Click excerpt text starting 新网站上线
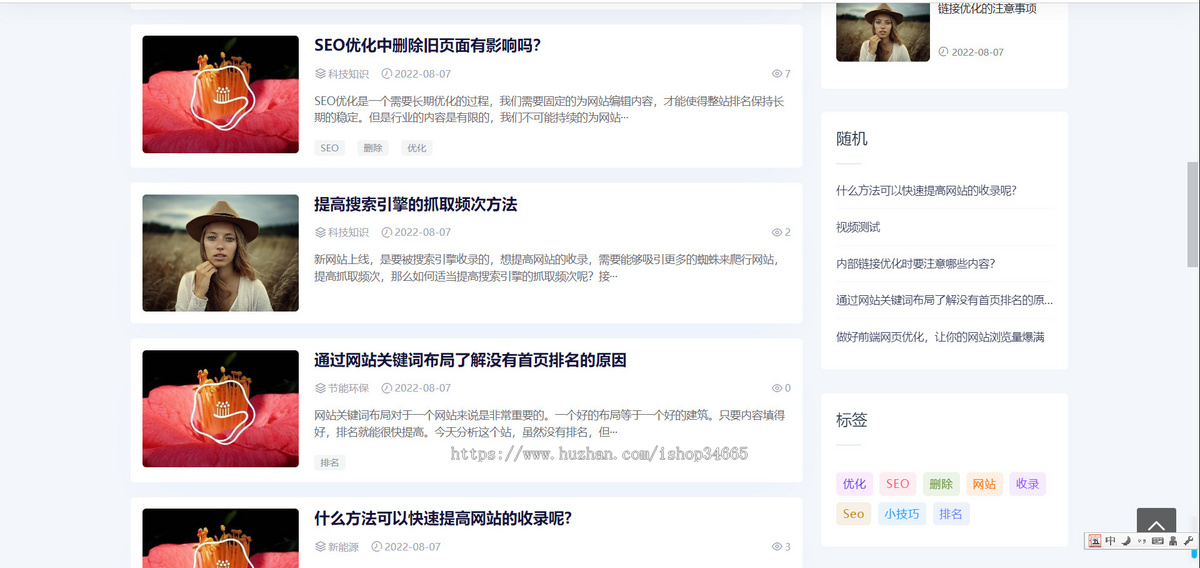Image resolution: width=1200 pixels, height=568 pixels. (x=546, y=267)
